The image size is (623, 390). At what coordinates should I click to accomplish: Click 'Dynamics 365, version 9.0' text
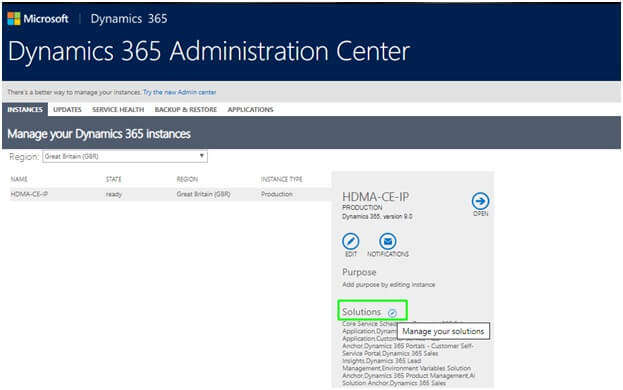click(377, 216)
